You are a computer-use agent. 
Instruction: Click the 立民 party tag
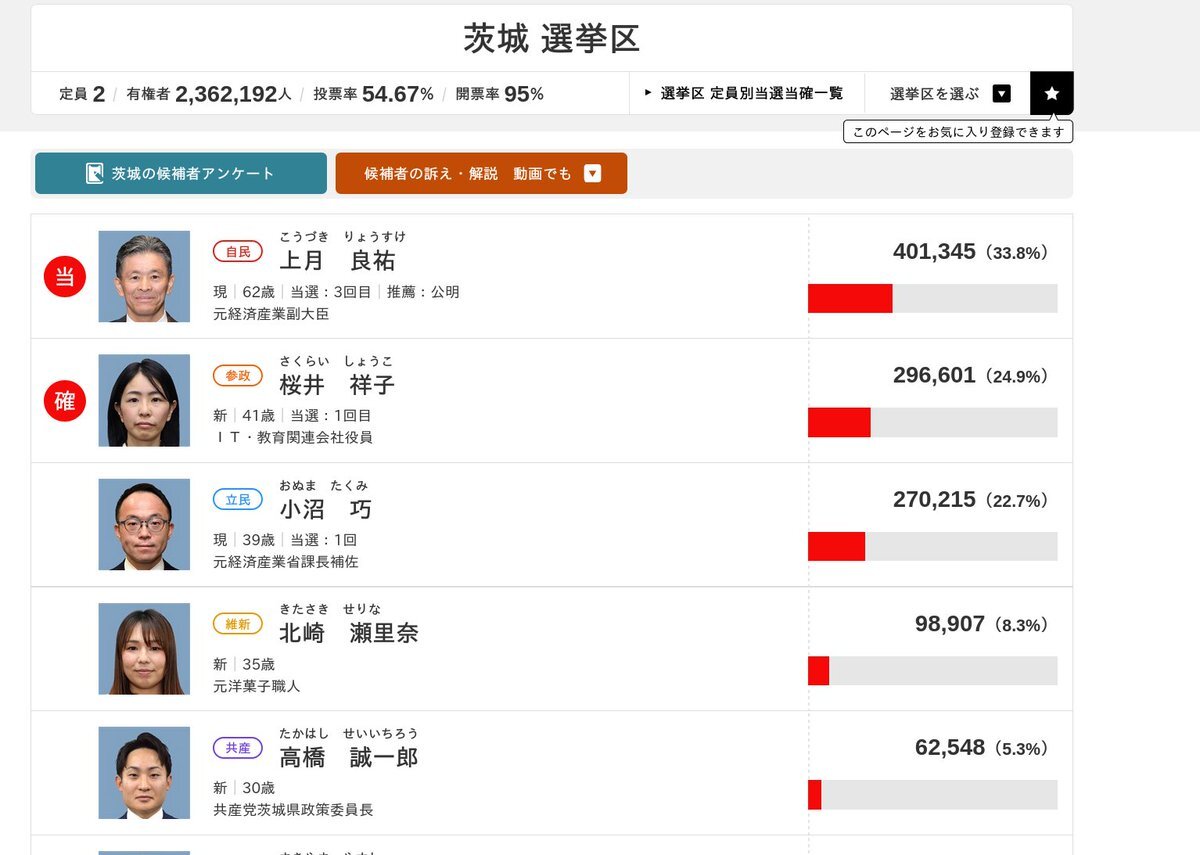click(x=238, y=500)
